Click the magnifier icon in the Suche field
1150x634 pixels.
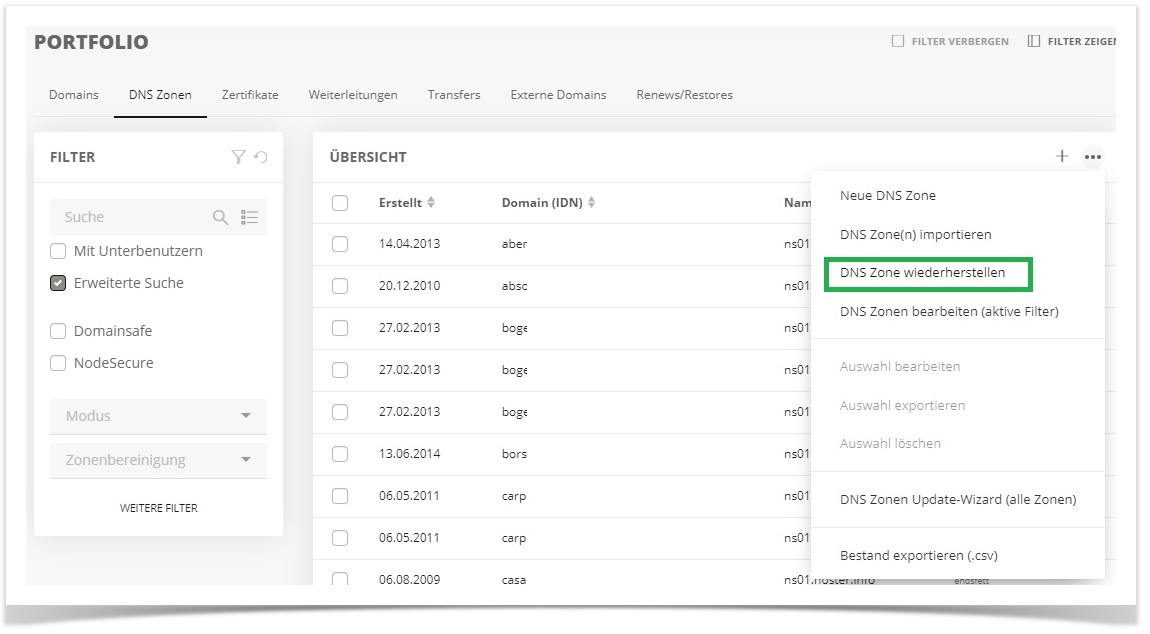pos(220,217)
